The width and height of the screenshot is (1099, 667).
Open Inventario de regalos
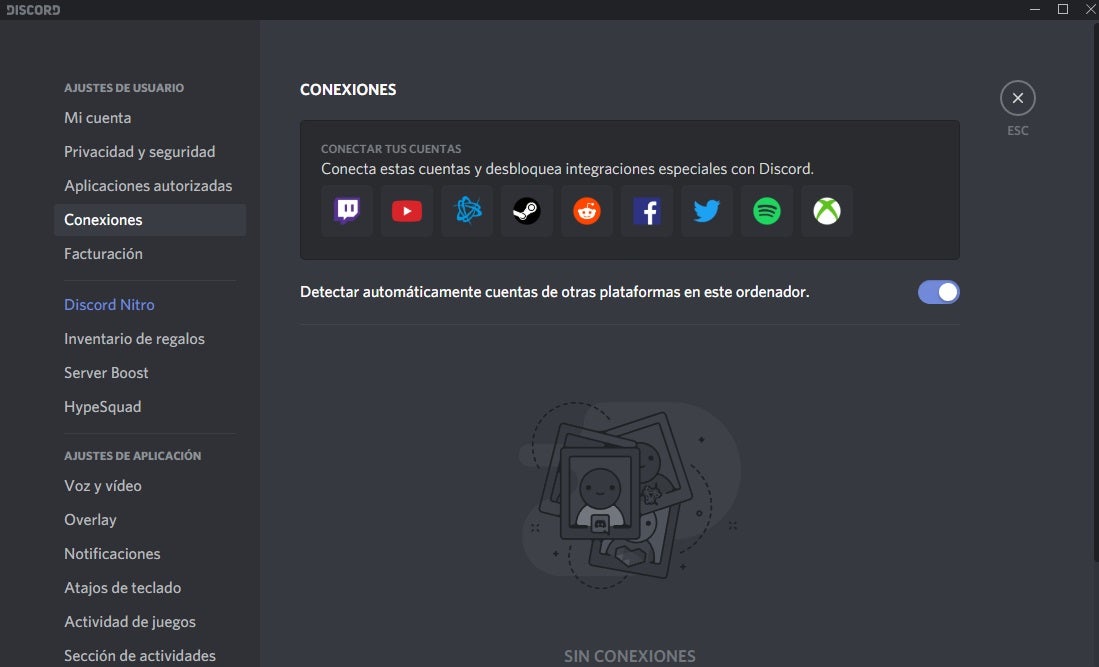click(135, 339)
